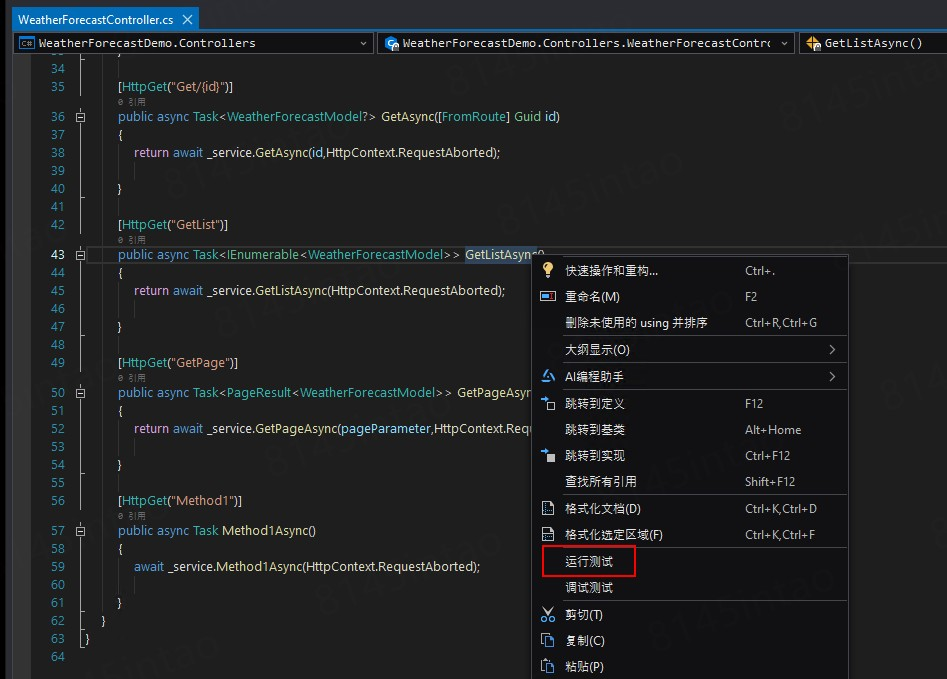The image size is (947, 679).
Task: Click the rename icon beside 重命名(M)
Action: point(548,296)
